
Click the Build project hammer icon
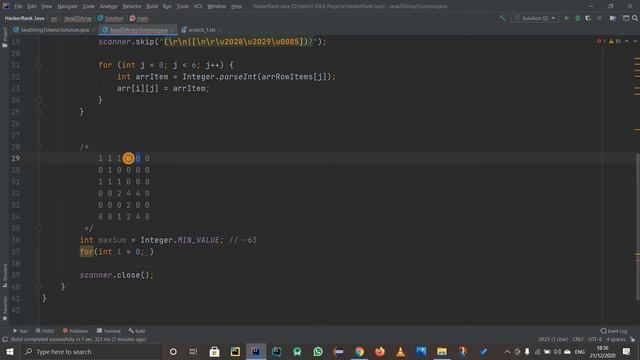[x=502, y=18]
